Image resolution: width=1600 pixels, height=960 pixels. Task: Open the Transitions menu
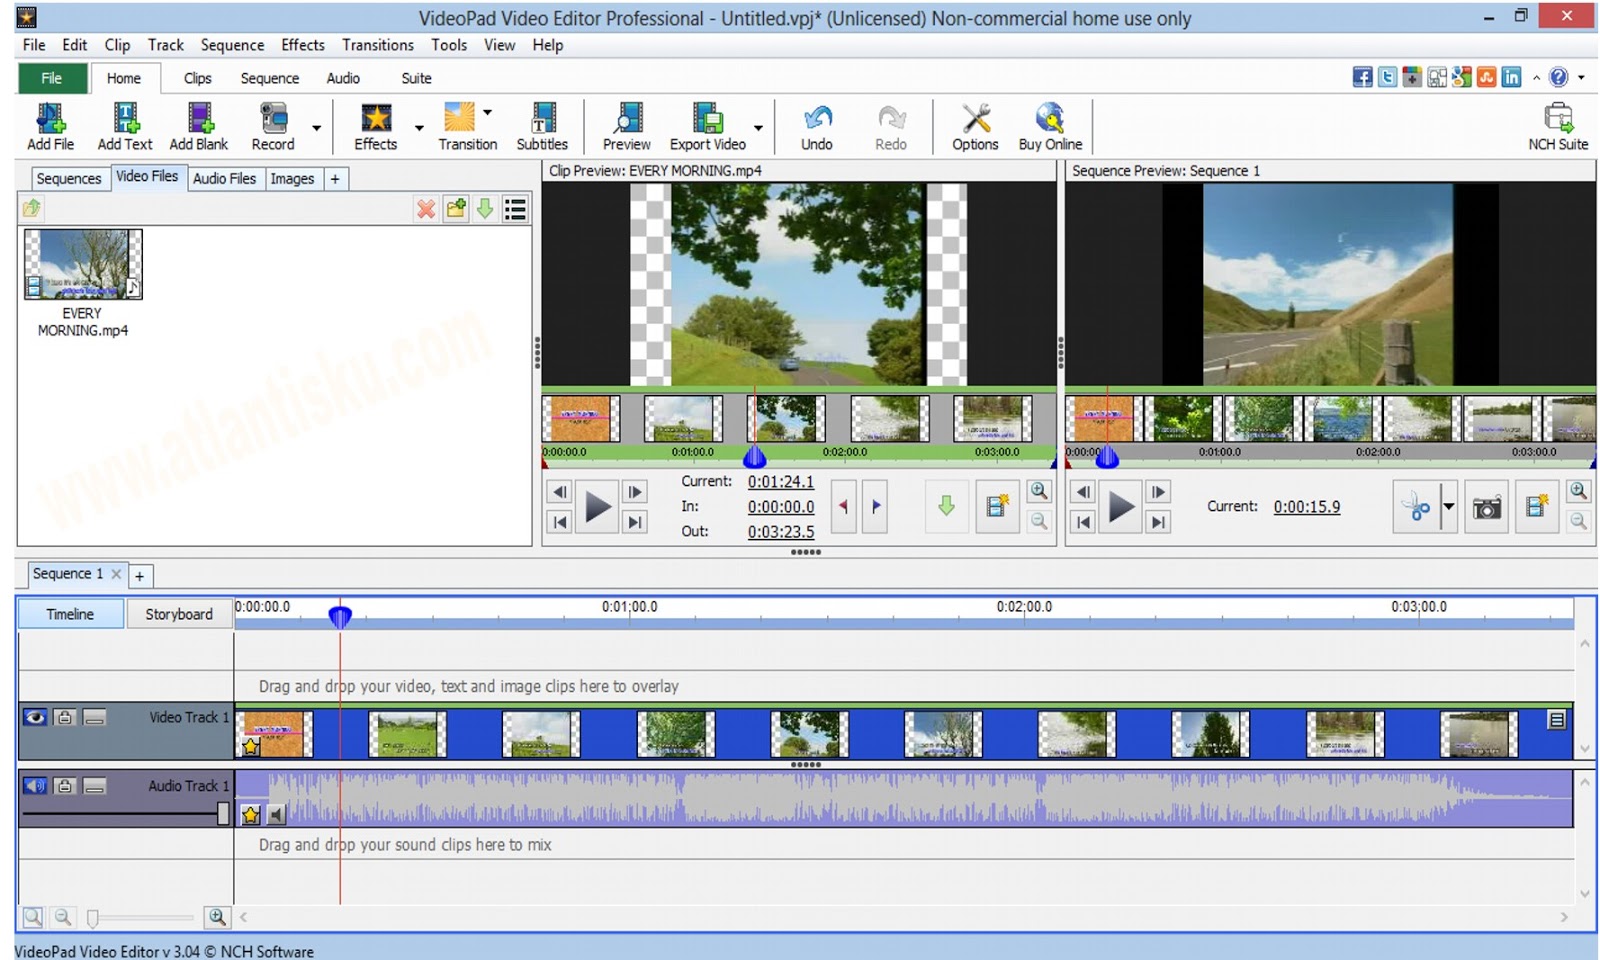(377, 45)
